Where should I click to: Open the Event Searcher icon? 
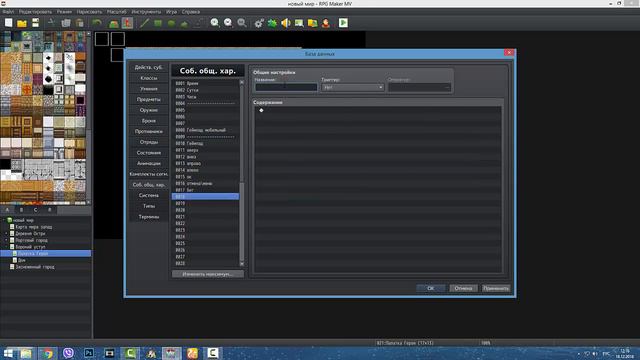pyautogui.click(x=299, y=23)
